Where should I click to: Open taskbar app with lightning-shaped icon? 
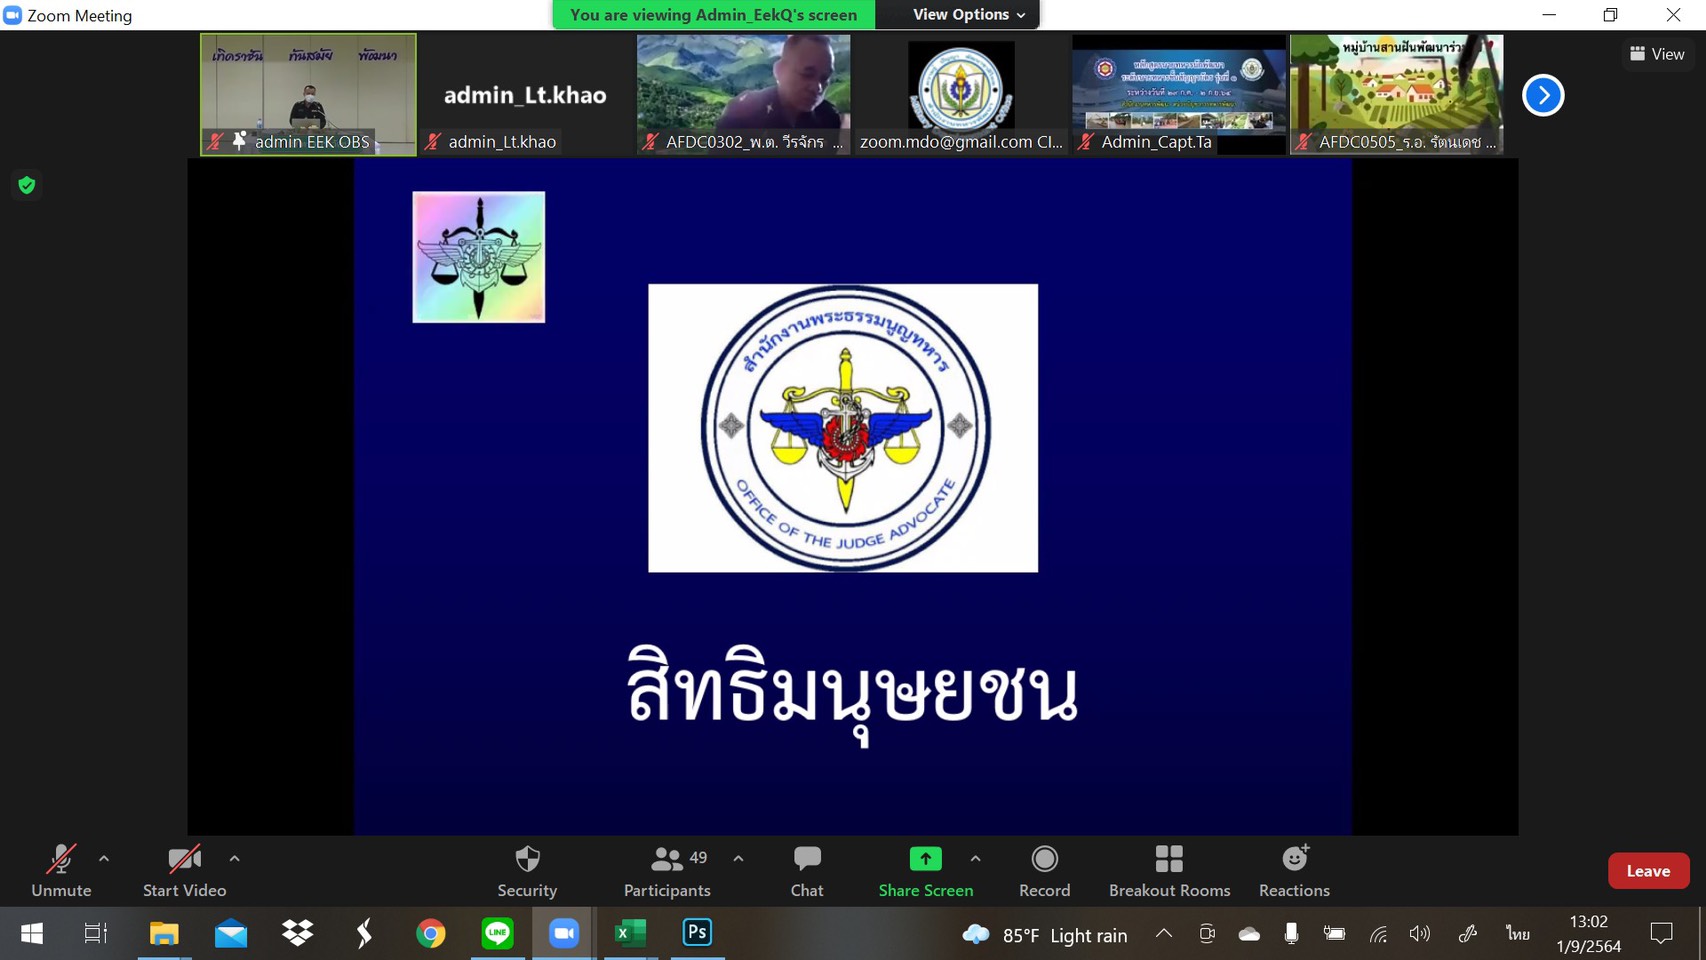(x=364, y=934)
